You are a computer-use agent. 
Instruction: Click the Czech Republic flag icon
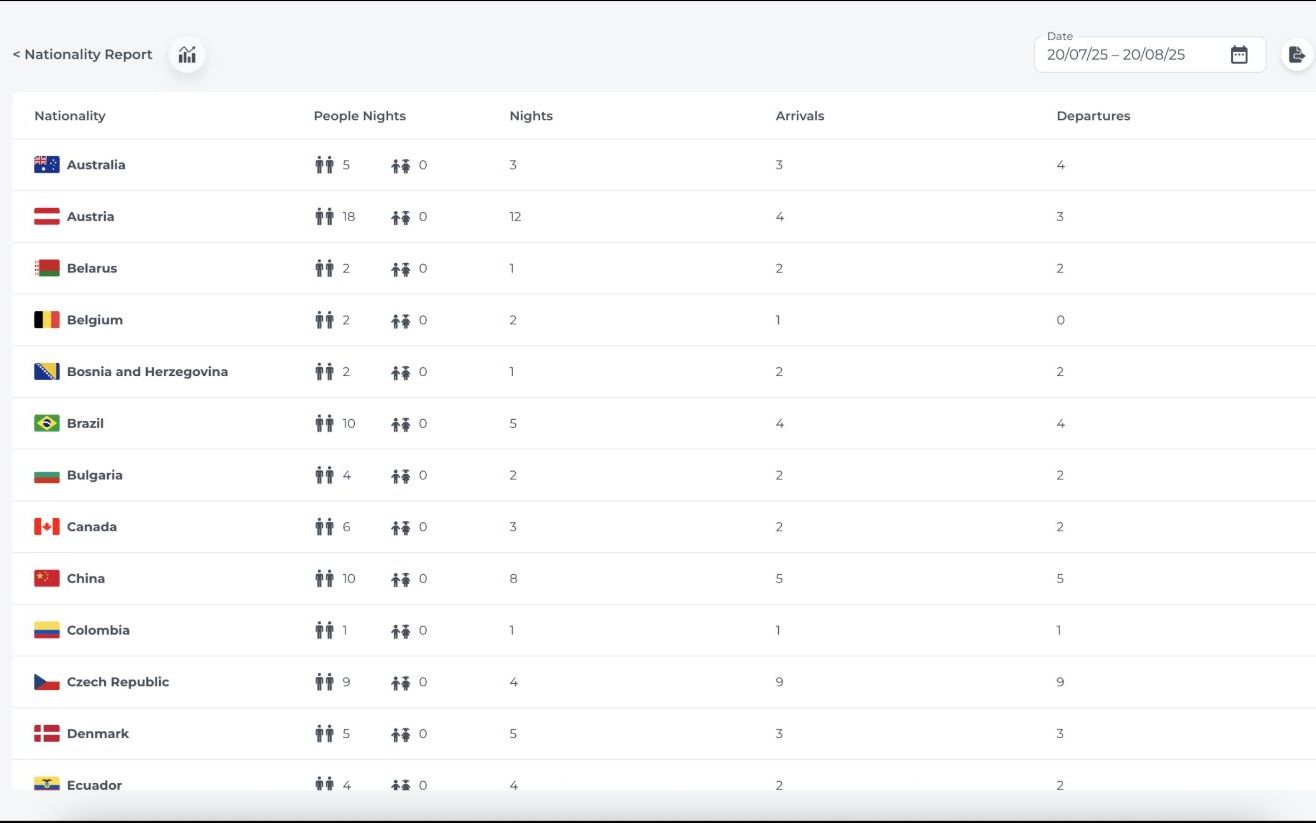pos(47,682)
